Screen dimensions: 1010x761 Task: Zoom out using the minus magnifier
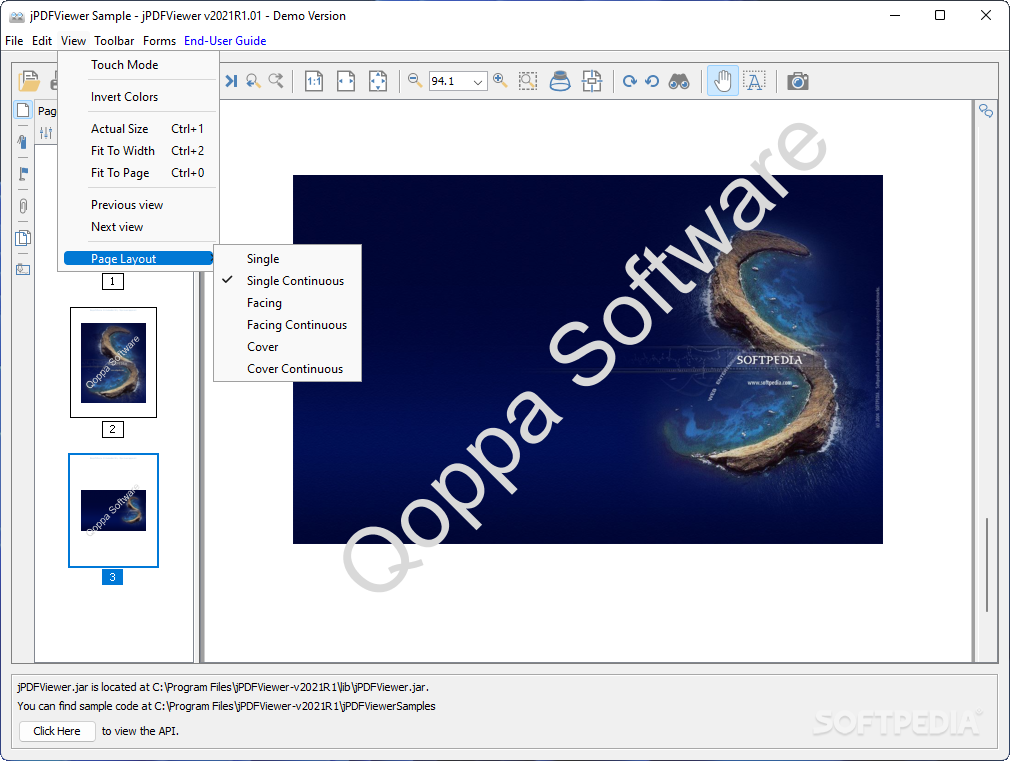415,81
